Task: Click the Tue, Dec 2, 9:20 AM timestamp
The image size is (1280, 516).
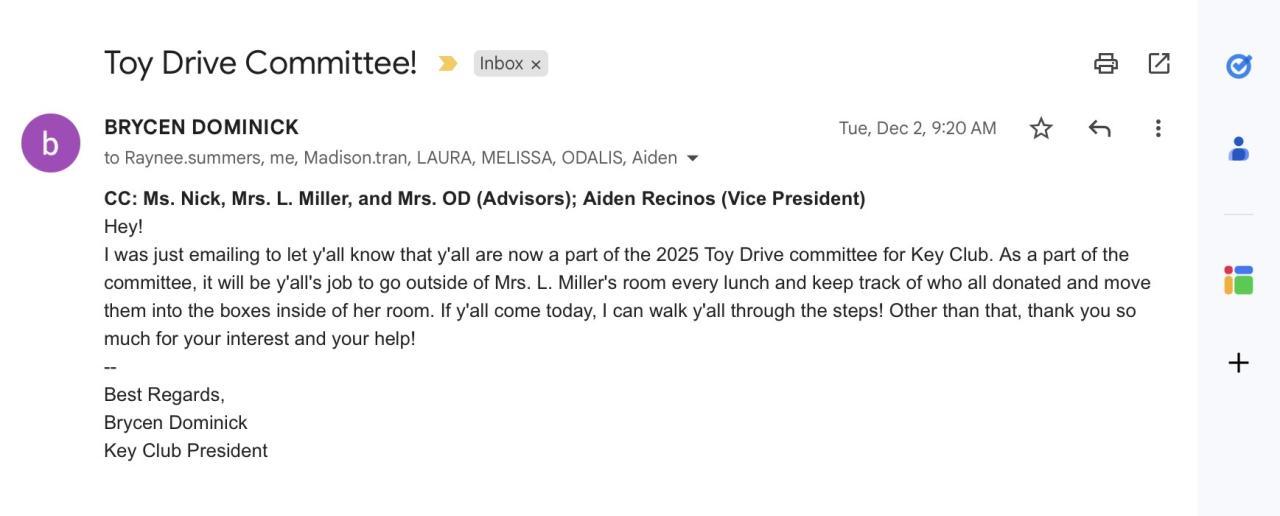Action: (917, 128)
